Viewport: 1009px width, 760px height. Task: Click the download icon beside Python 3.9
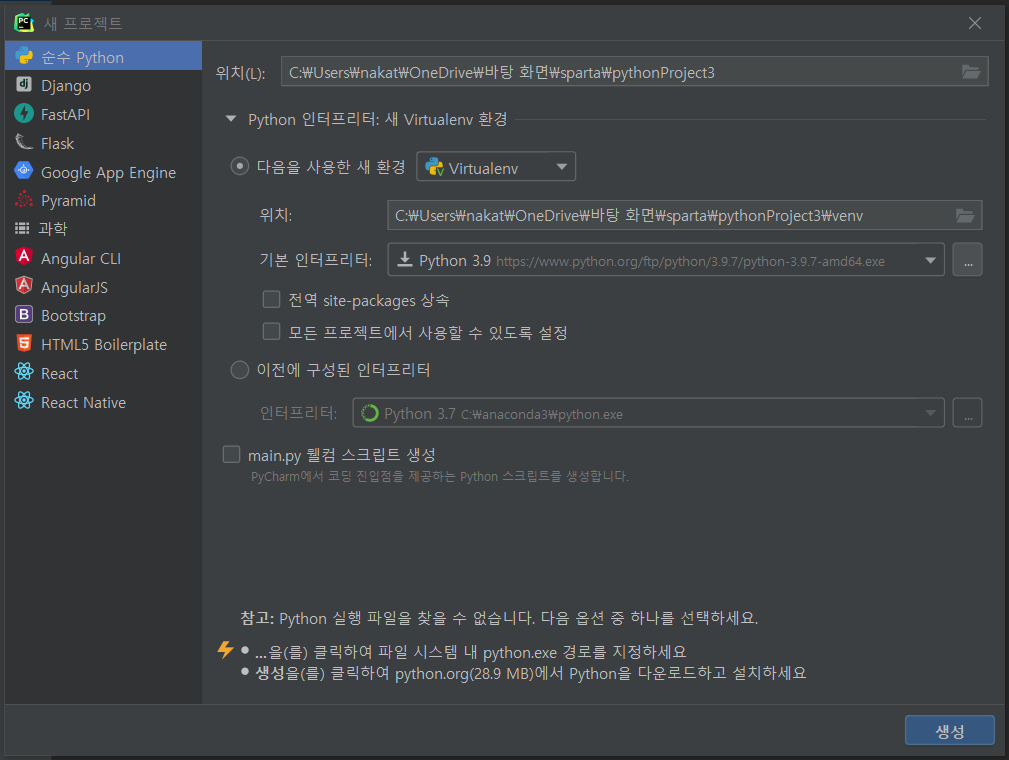point(405,259)
